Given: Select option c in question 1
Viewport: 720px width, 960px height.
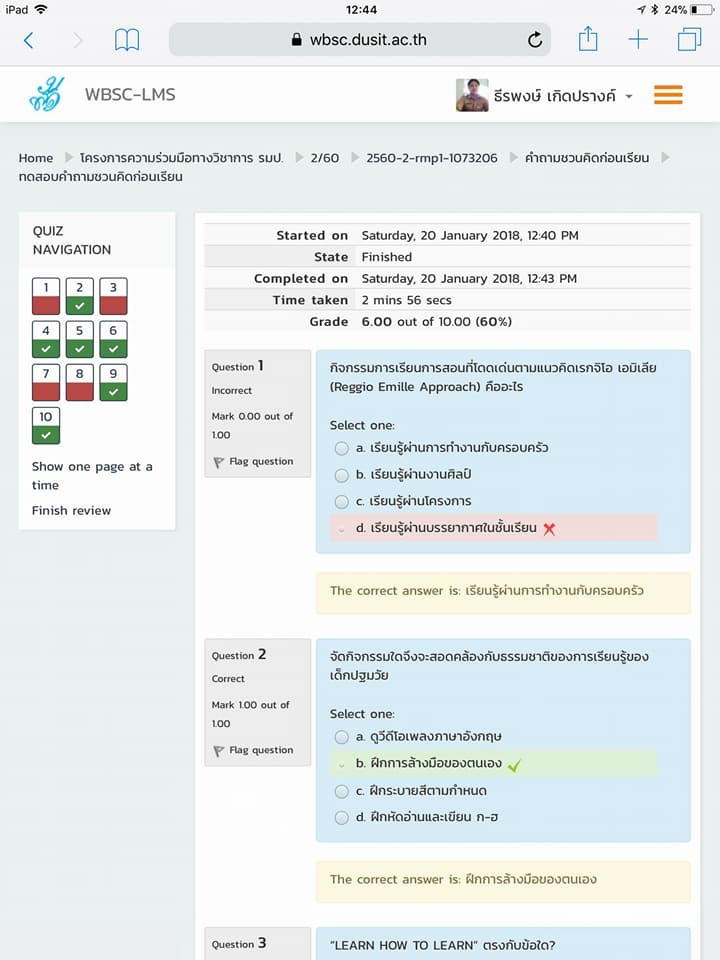Looking at the screenshot, I should tap(342, 501).
